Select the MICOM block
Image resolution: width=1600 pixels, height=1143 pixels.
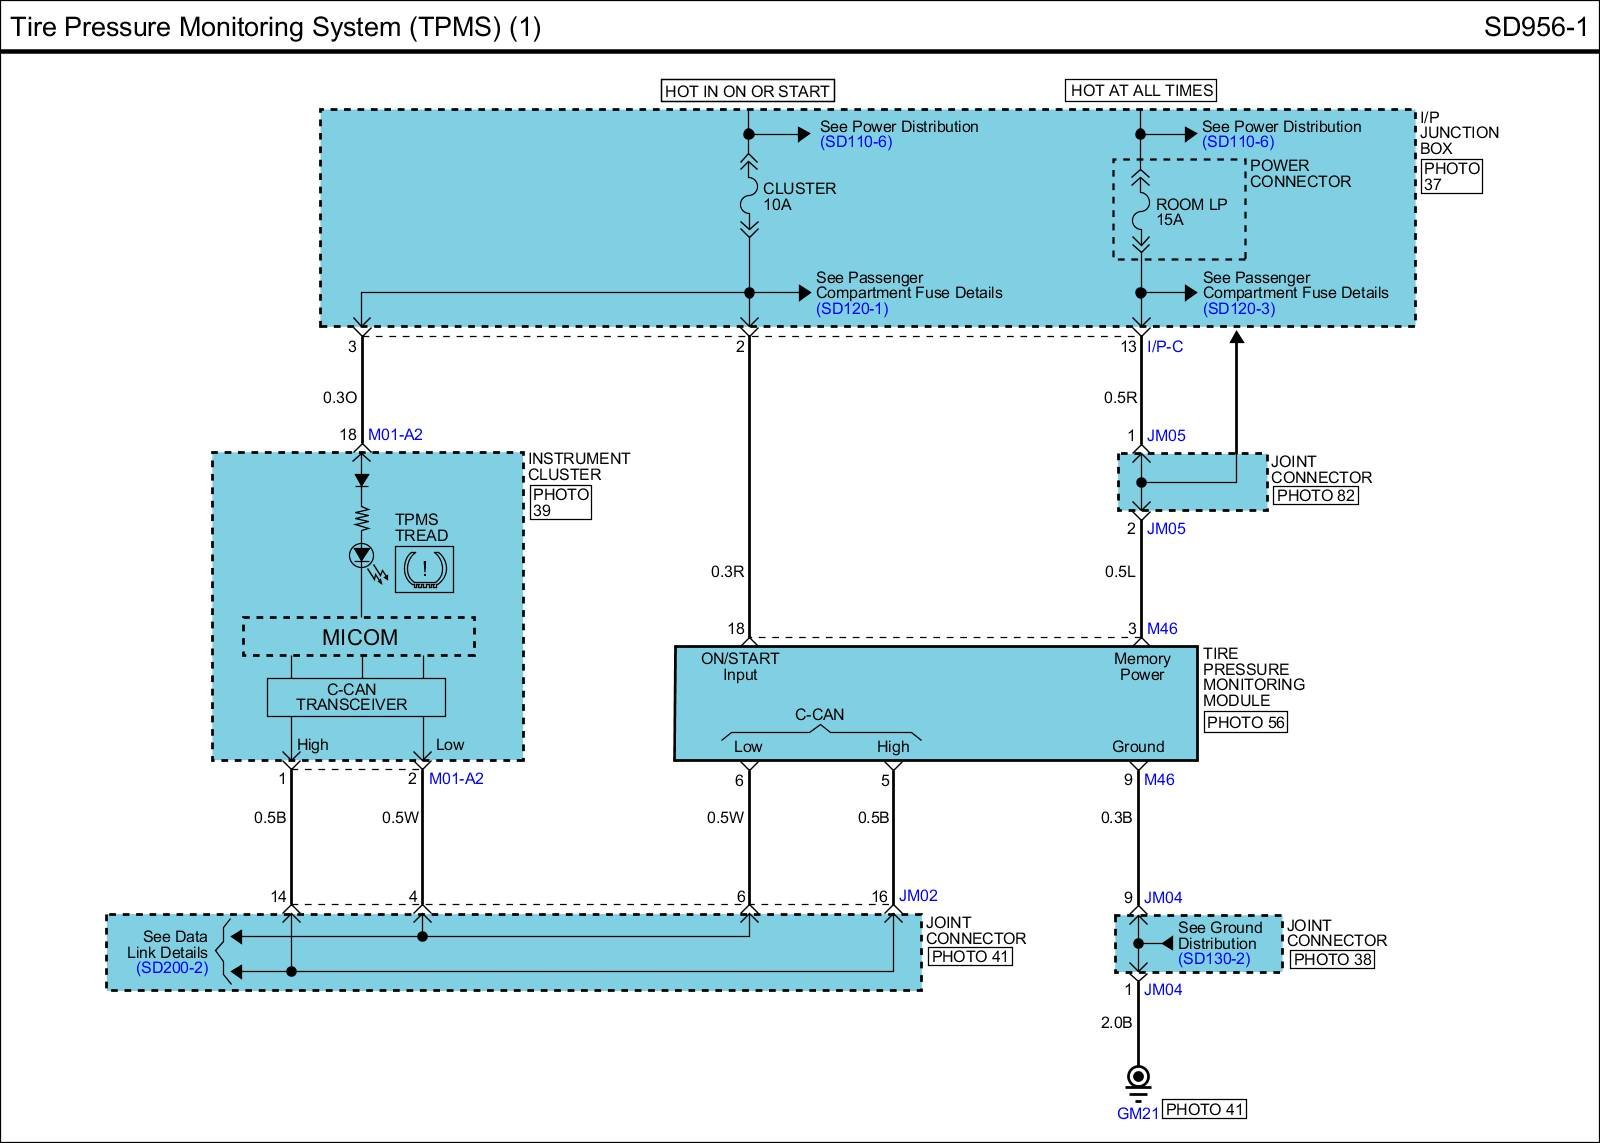[359, 637]
